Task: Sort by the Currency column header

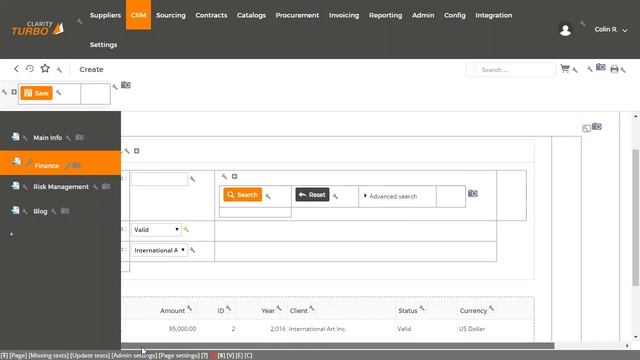Action: [x=473, y=311]
